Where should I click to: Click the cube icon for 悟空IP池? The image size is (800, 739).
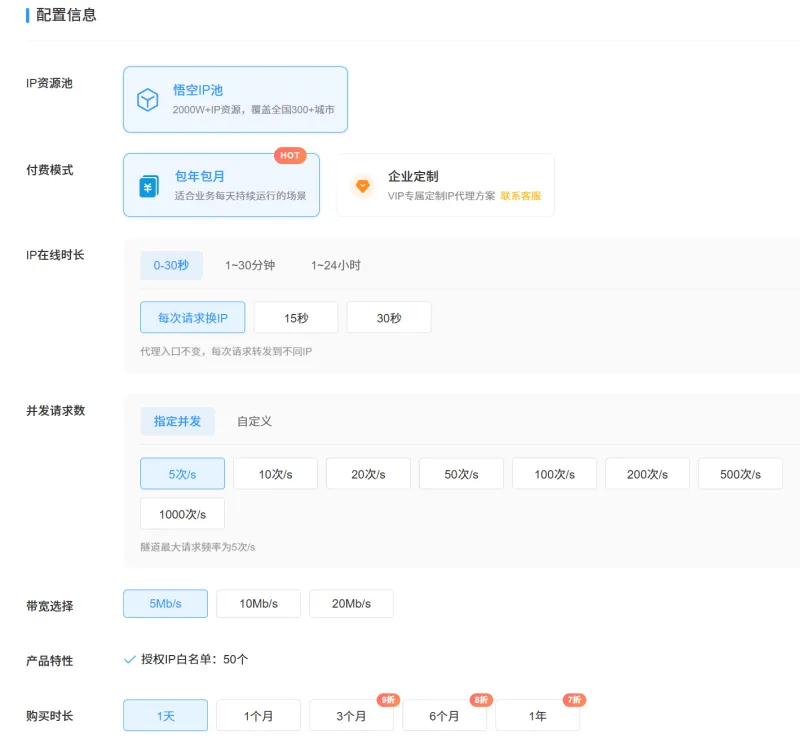(148, 100)
